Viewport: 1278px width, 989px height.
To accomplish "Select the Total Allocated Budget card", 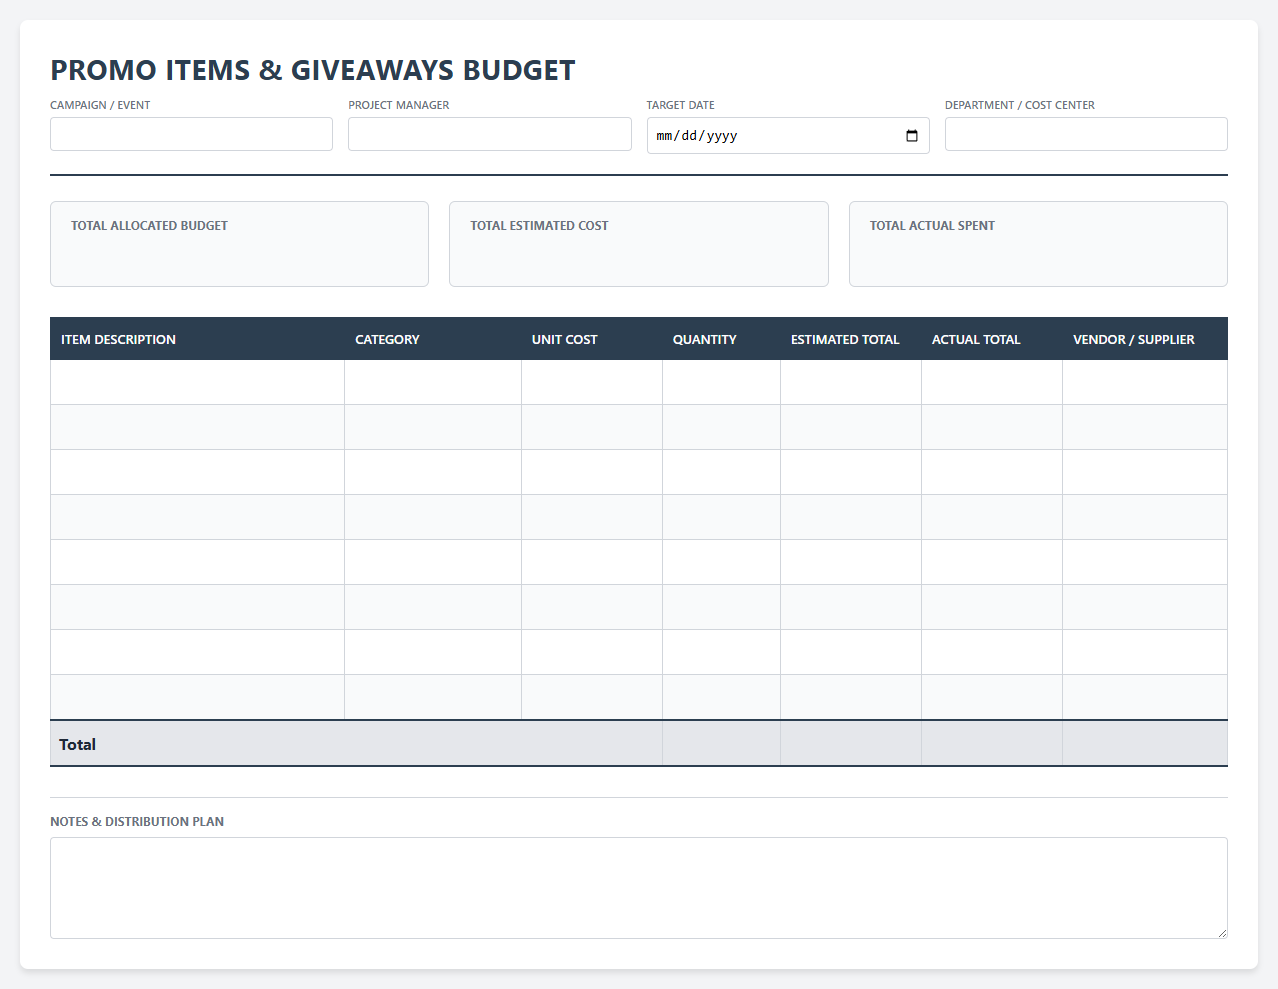I will coord(239,244).
